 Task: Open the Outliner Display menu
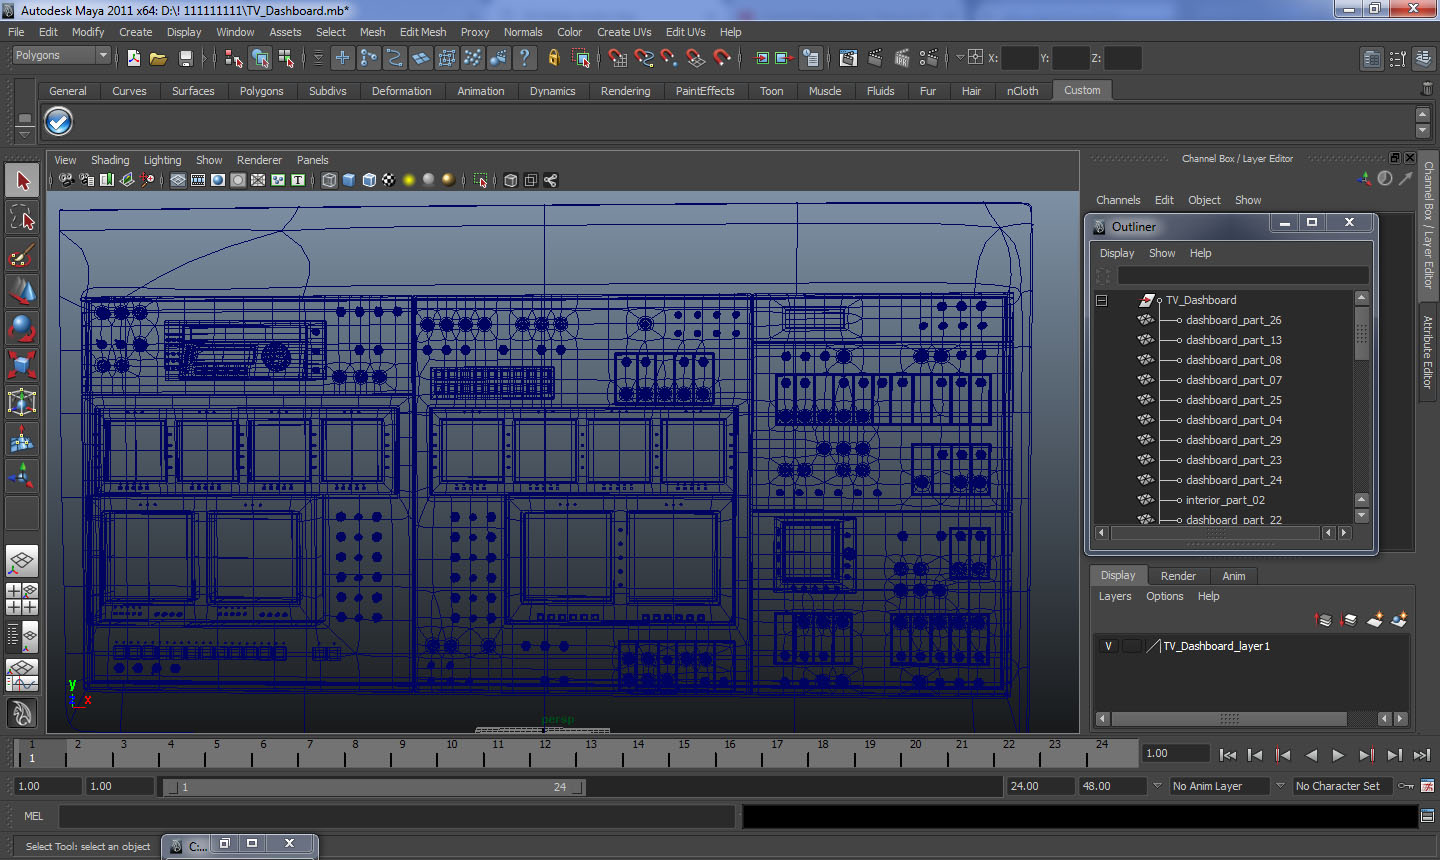tap(1117, 253)
